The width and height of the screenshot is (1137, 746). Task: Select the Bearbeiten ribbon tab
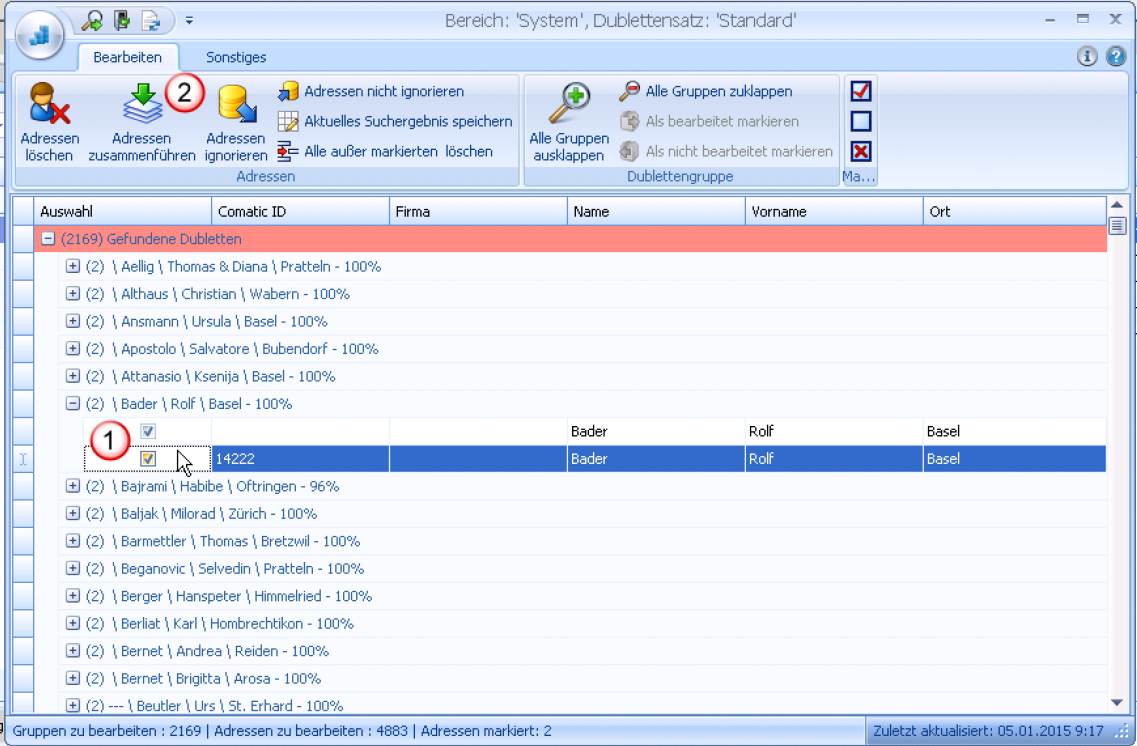tap(128, 57)
